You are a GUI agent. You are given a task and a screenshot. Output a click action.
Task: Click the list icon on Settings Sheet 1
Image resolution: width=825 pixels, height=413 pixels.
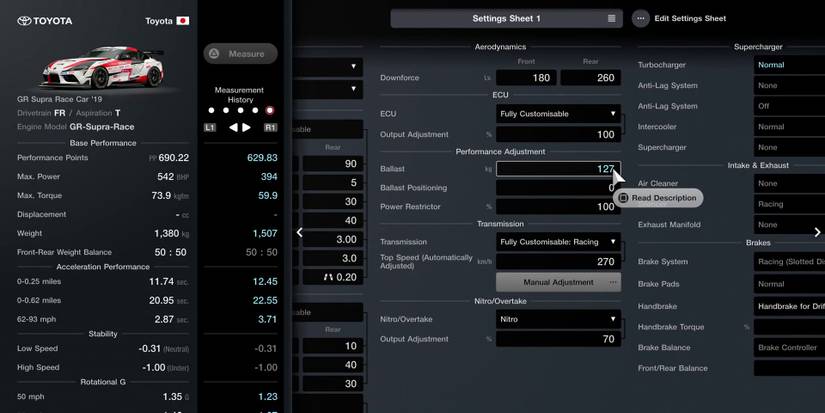point(611,18)
